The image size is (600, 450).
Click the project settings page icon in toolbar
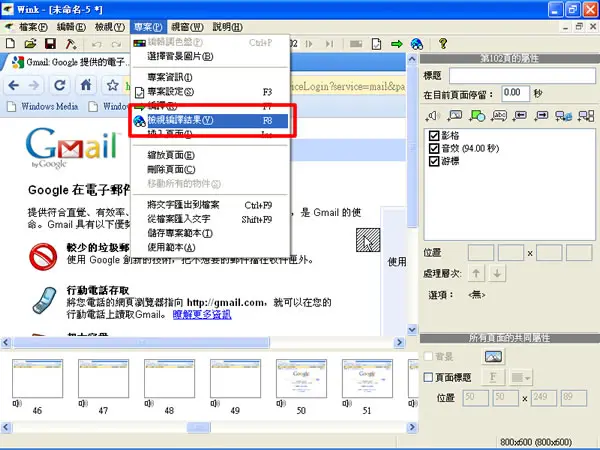[x=377, y=44]
